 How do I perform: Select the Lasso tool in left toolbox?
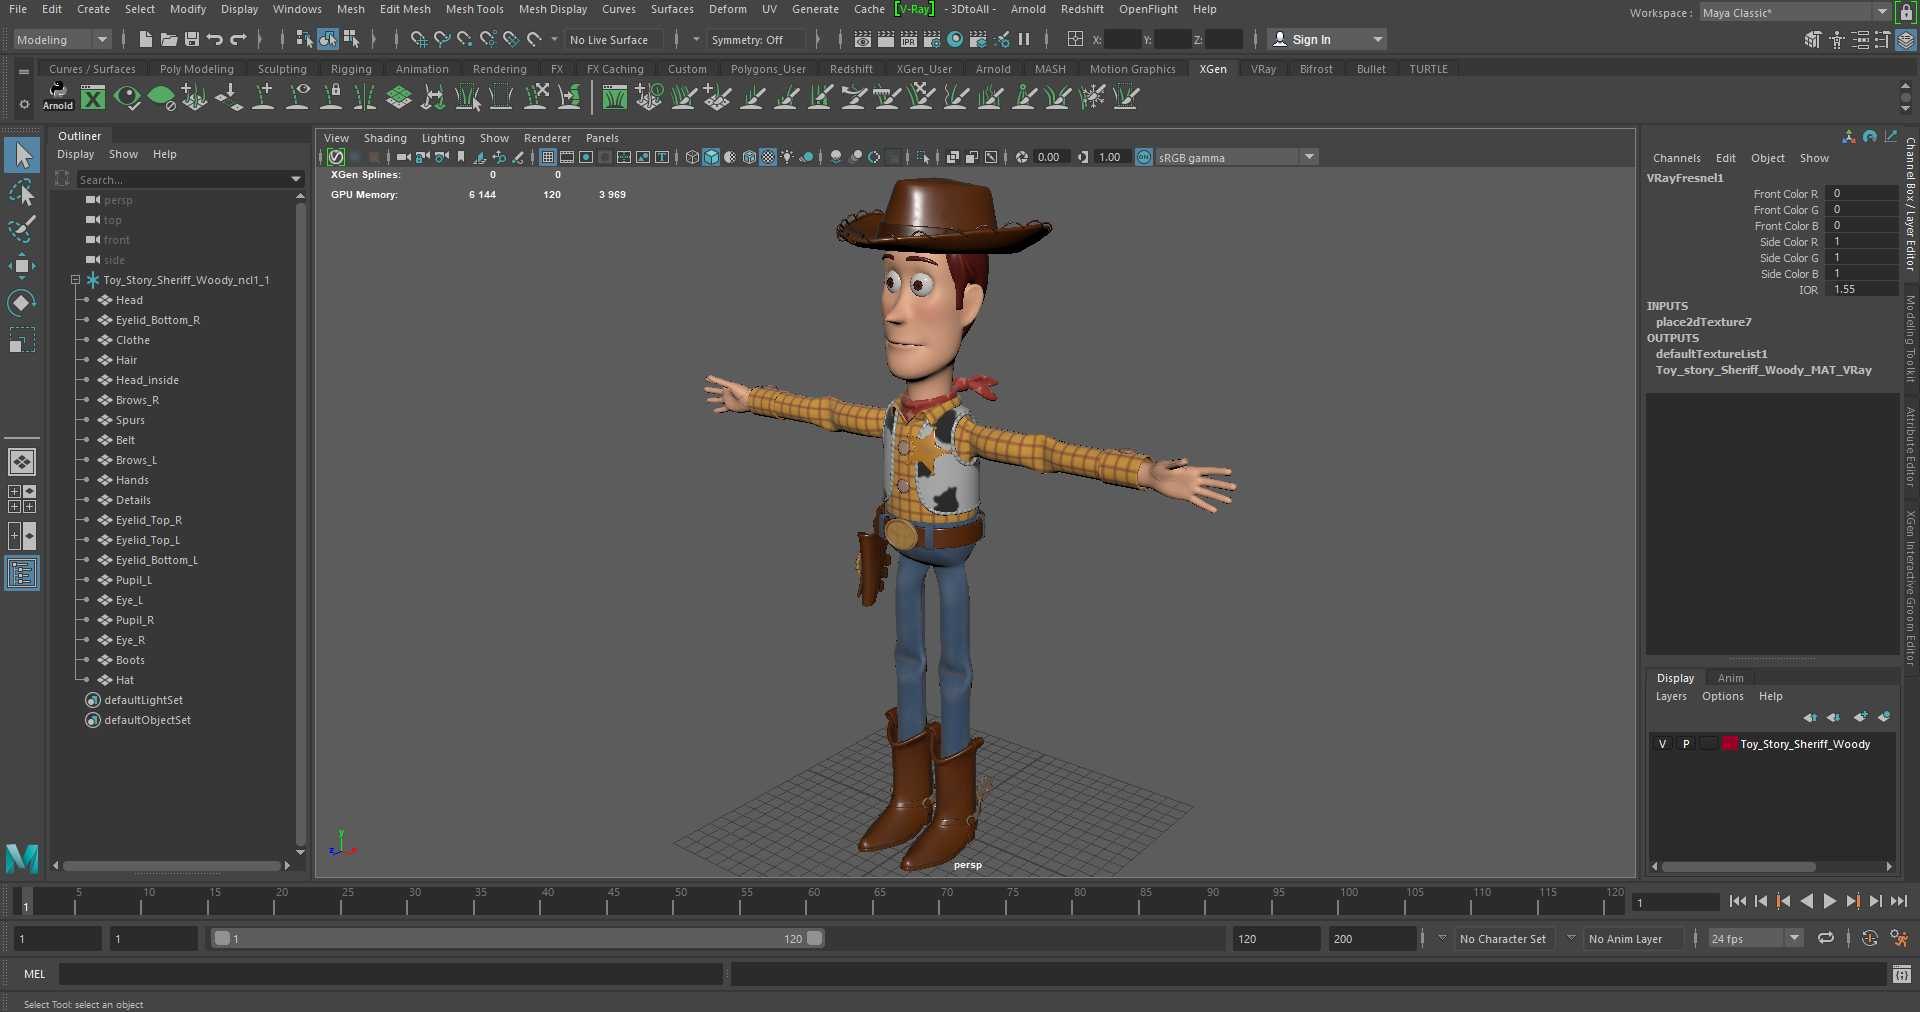(22, 192)
